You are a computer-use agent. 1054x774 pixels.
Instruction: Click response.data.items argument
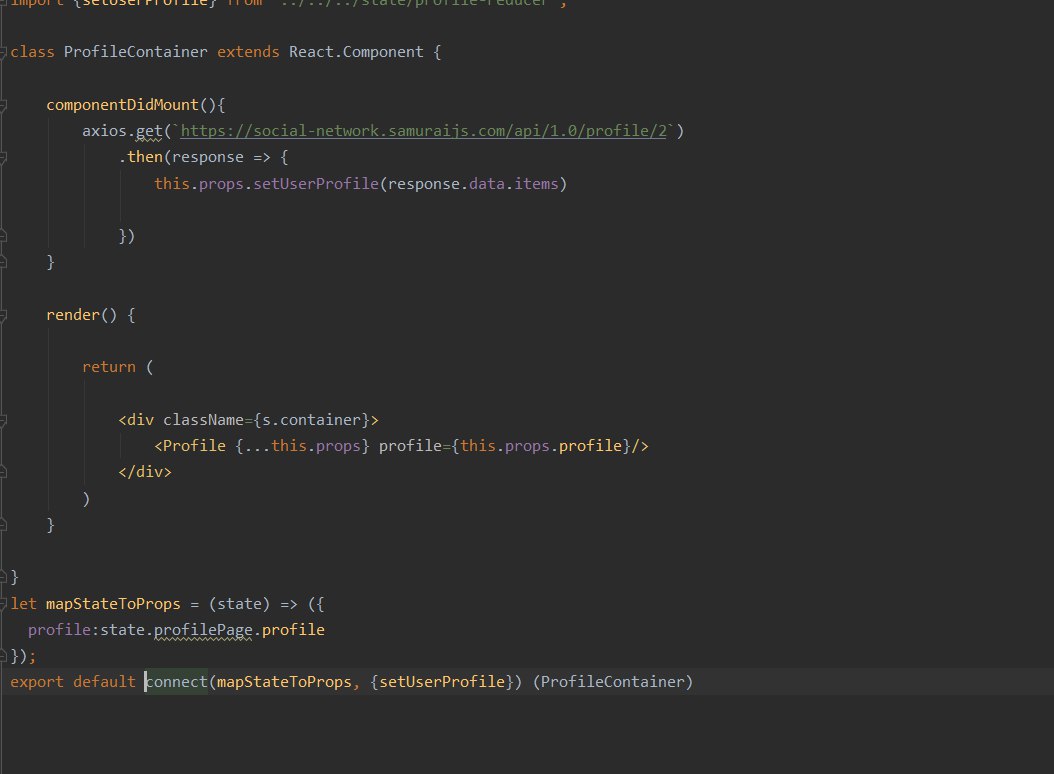(473, 184)
